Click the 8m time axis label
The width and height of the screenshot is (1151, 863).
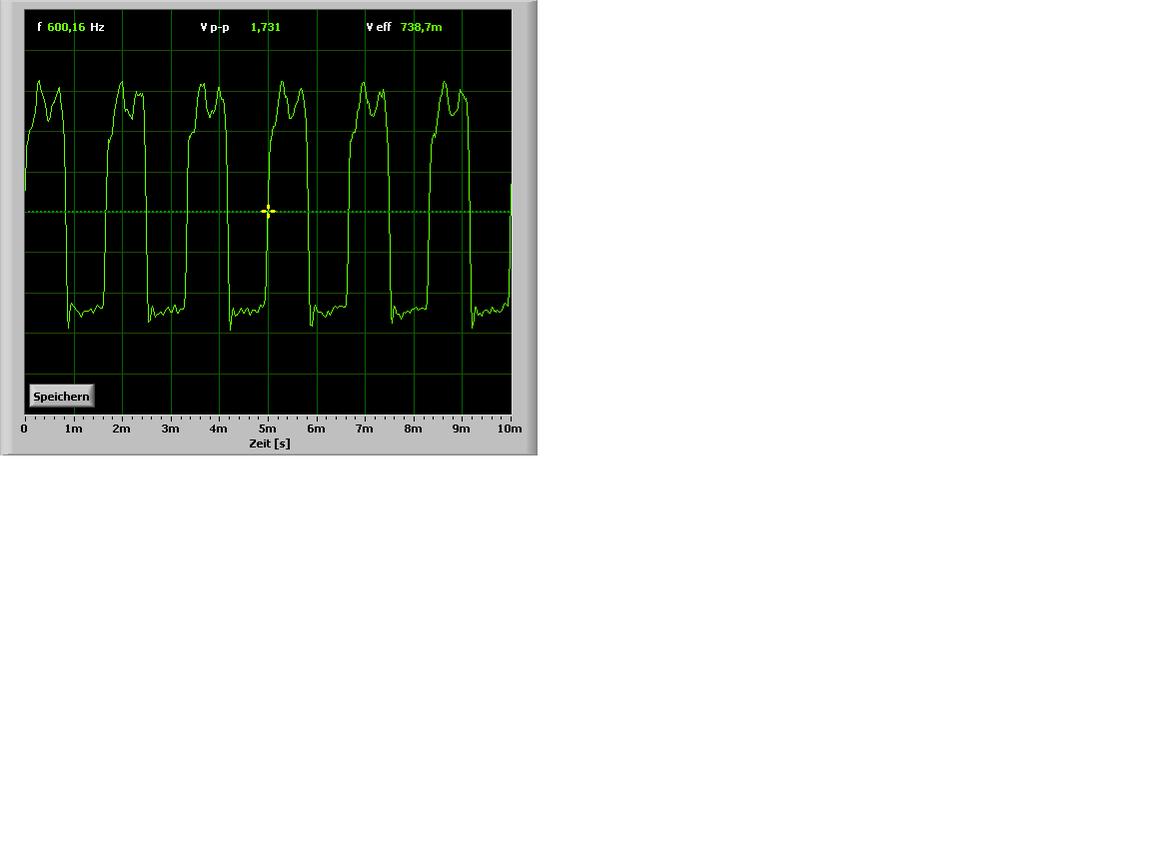pos(413,429)
